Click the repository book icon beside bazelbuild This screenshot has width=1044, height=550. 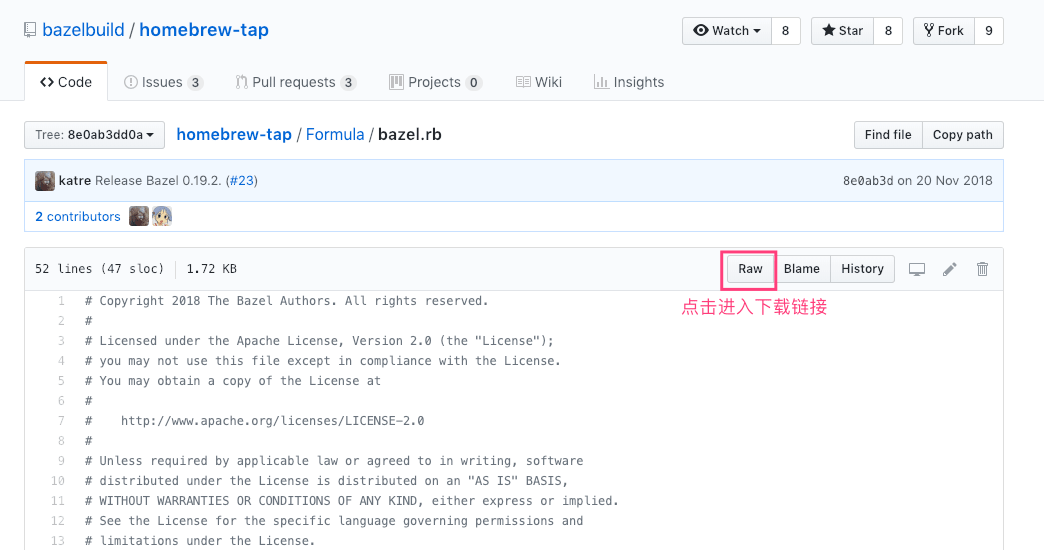click(x=30, y=31)
